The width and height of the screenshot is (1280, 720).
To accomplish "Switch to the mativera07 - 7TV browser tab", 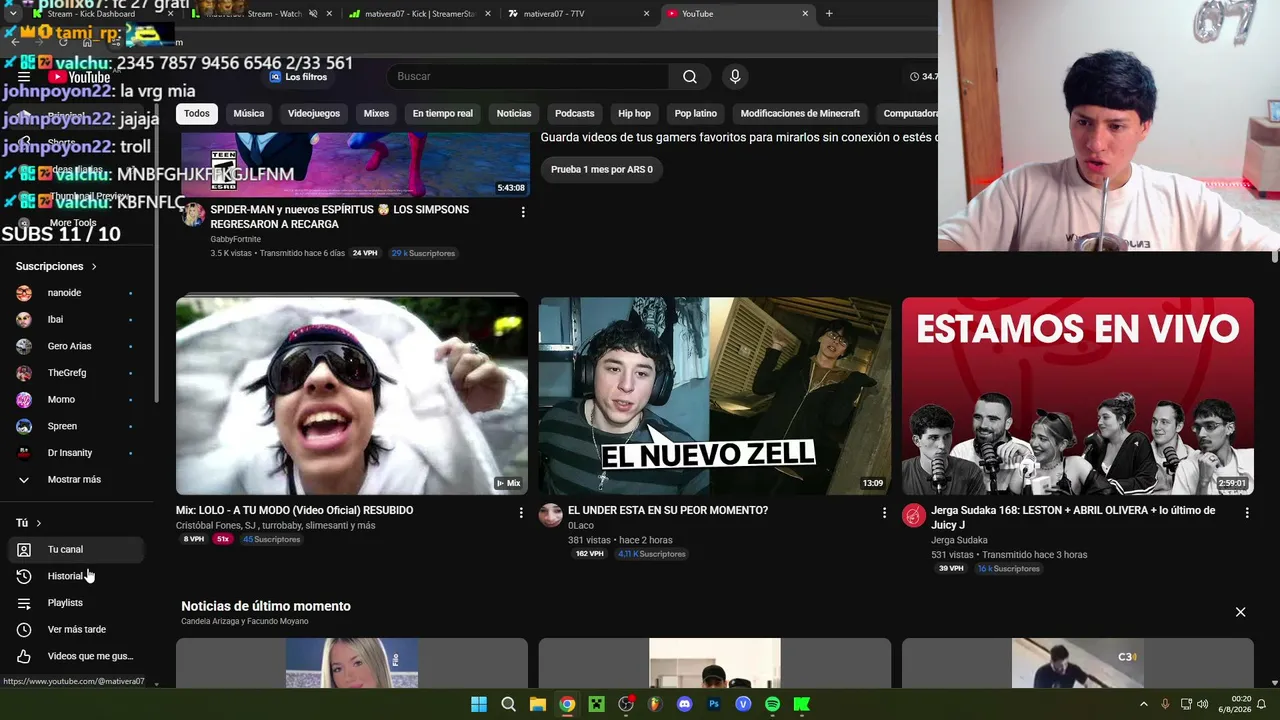I will [577, 14].
